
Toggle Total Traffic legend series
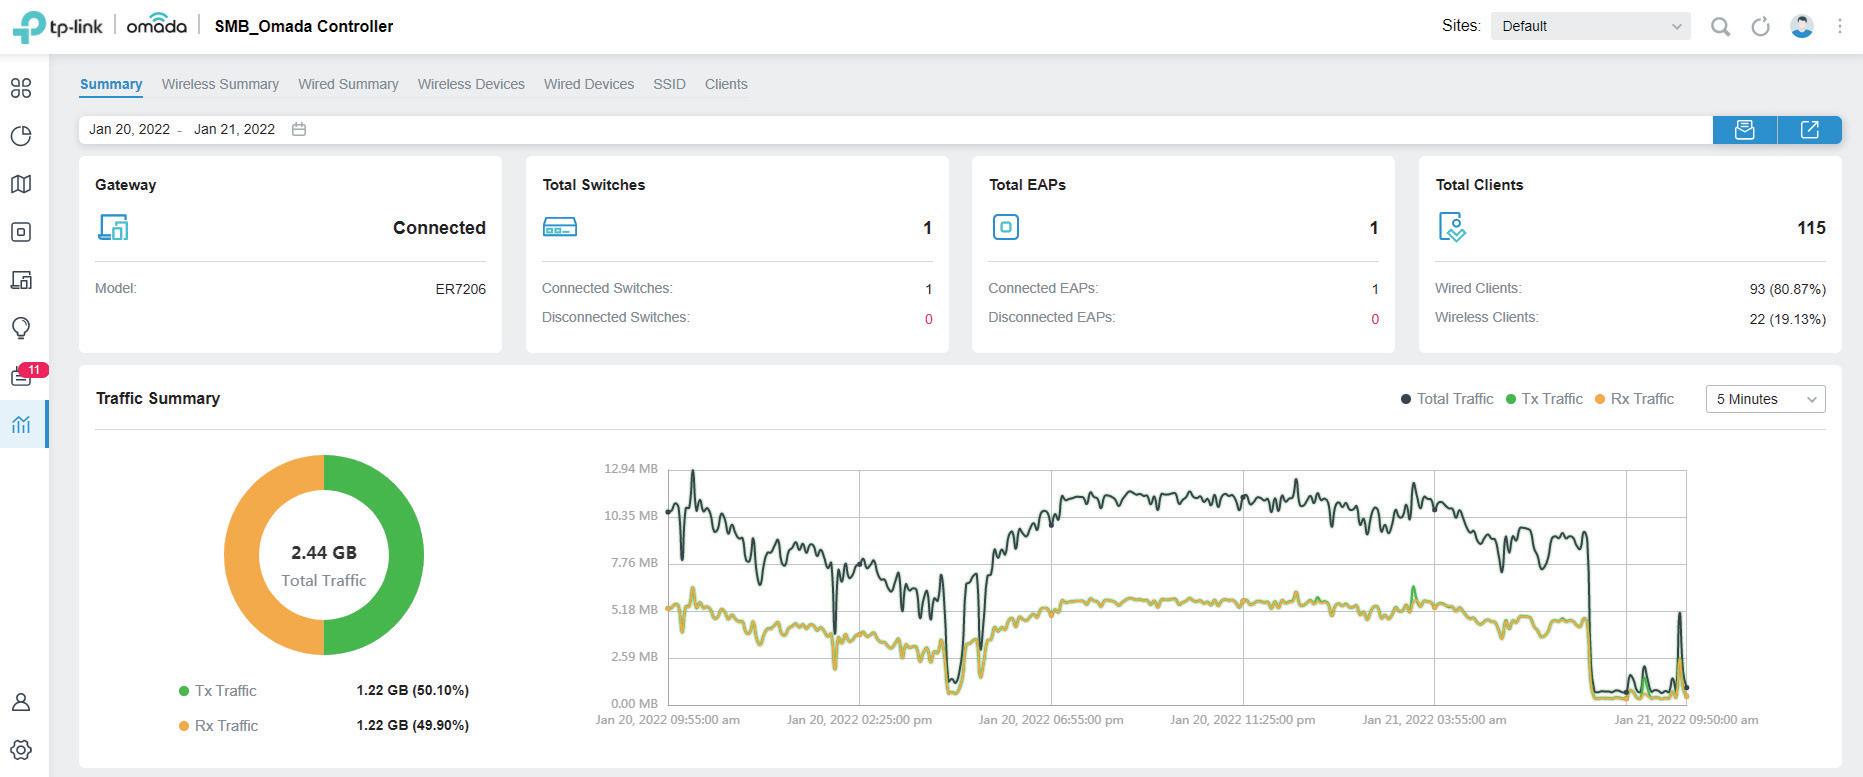click(x=1447, y=399)
